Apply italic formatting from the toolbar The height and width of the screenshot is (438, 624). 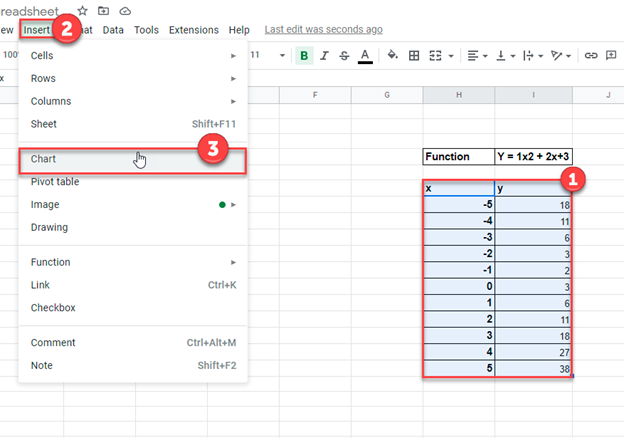(x=324, y=55)
